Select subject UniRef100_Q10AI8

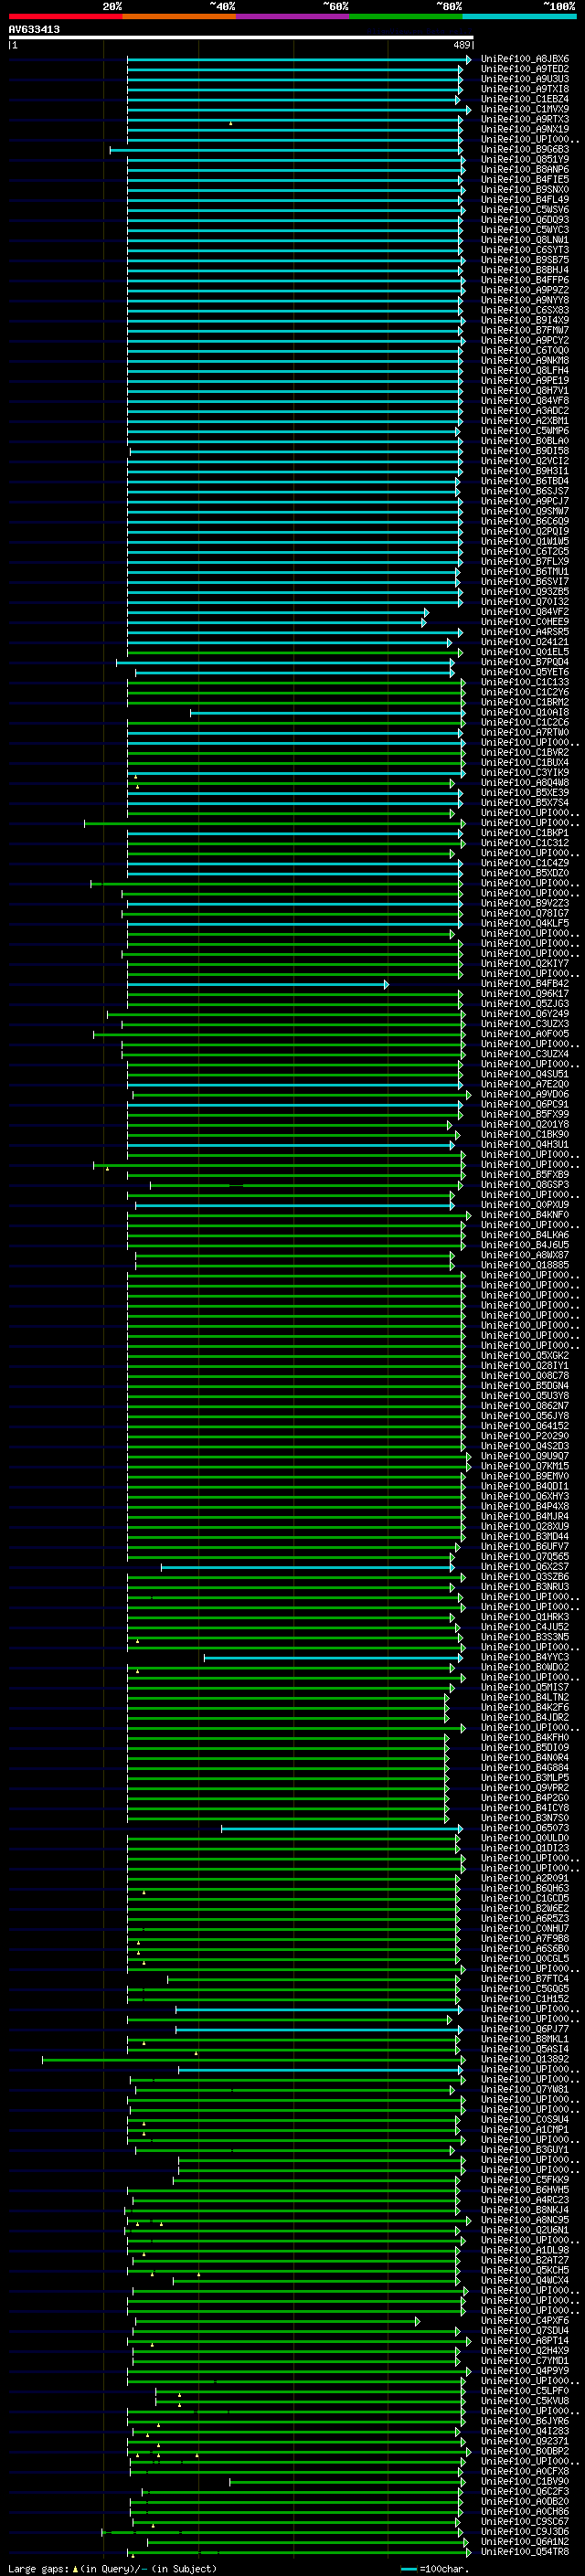[x=524, y=713]
